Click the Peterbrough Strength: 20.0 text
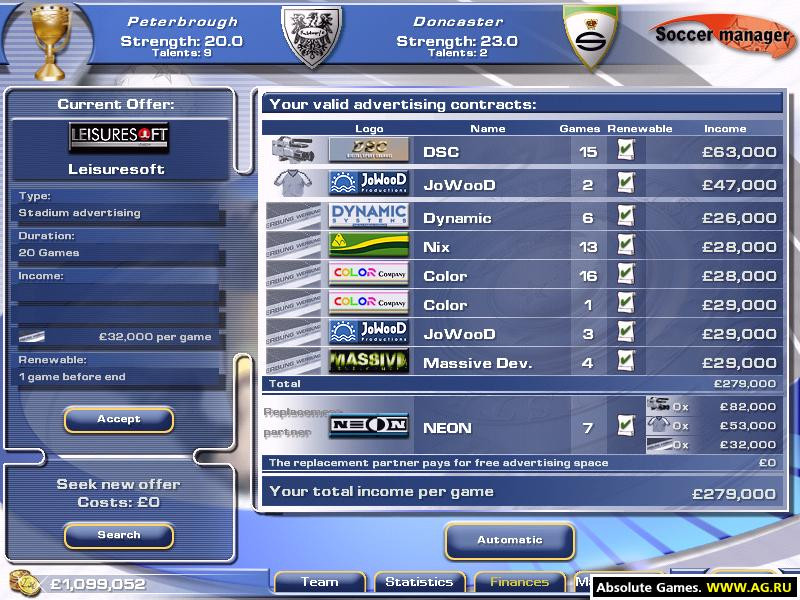 pyautogui.click(x=182, y=41)
